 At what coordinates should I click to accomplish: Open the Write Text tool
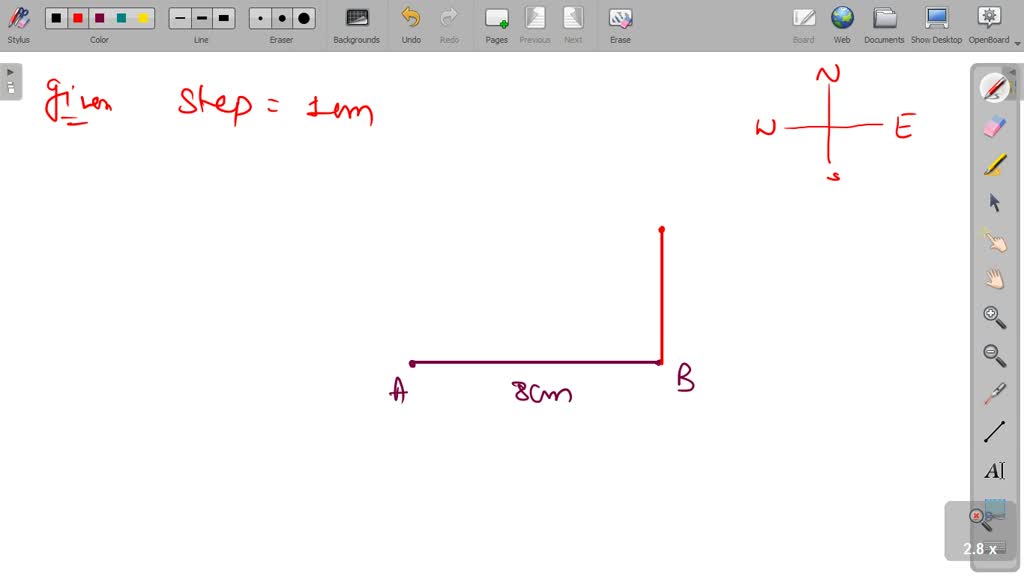coord(995,470)
